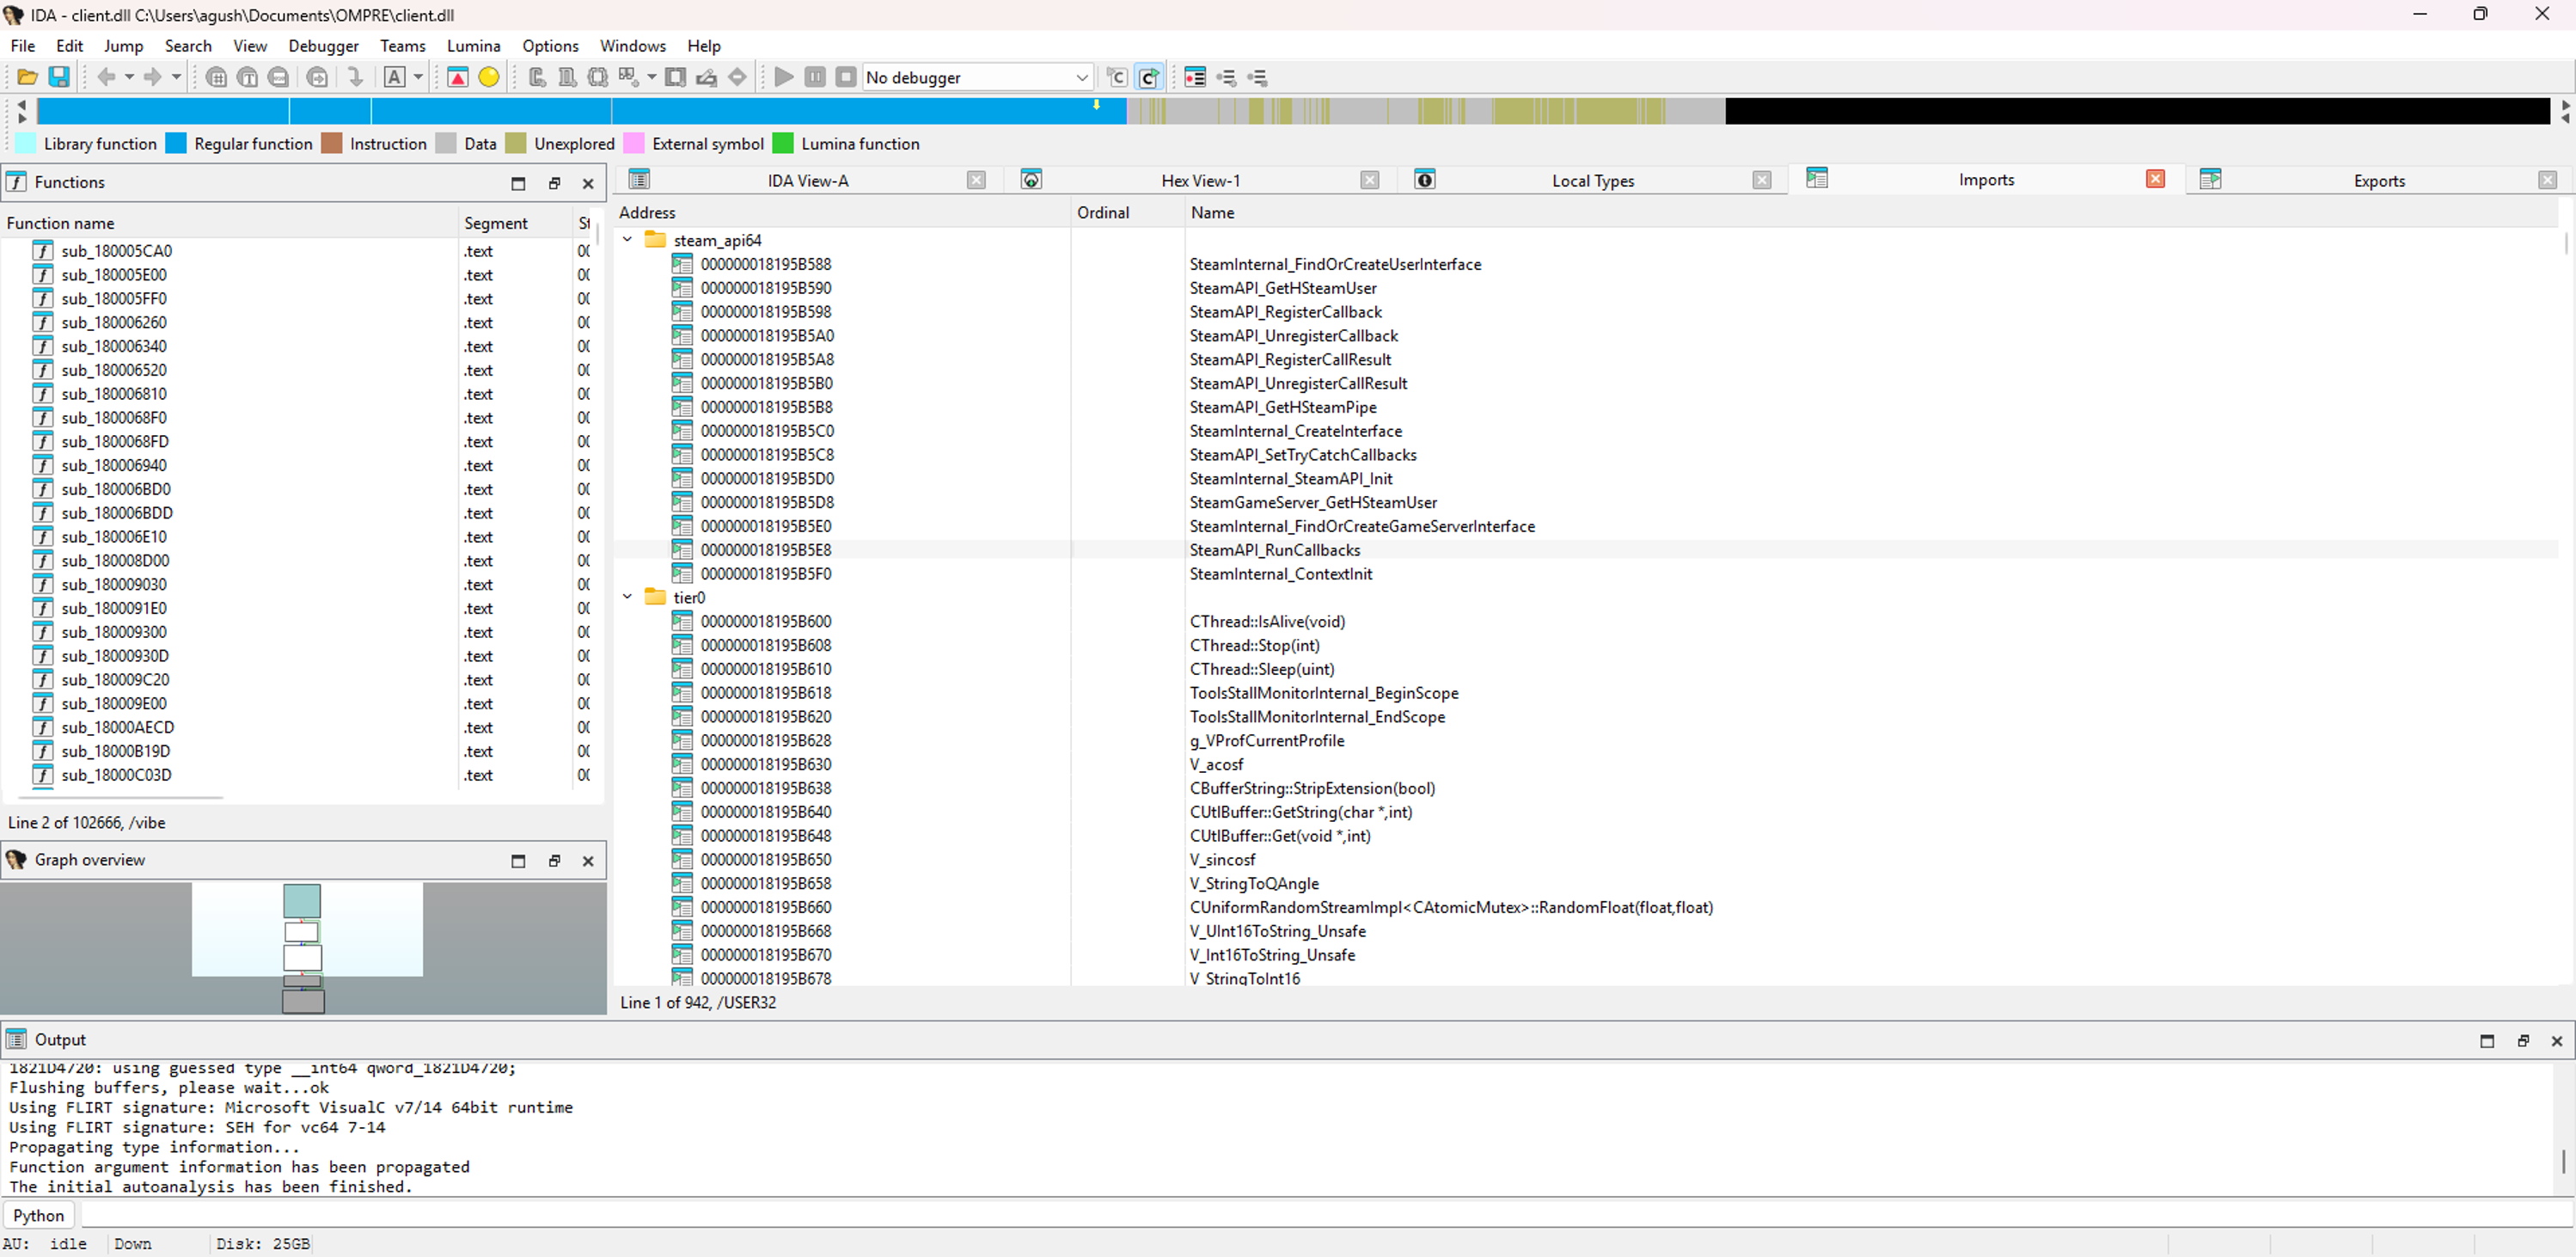The height and width of the screenshot is (1257, 2576).
Task: Maximize the Output panel
Action: coord(2487,1041)
